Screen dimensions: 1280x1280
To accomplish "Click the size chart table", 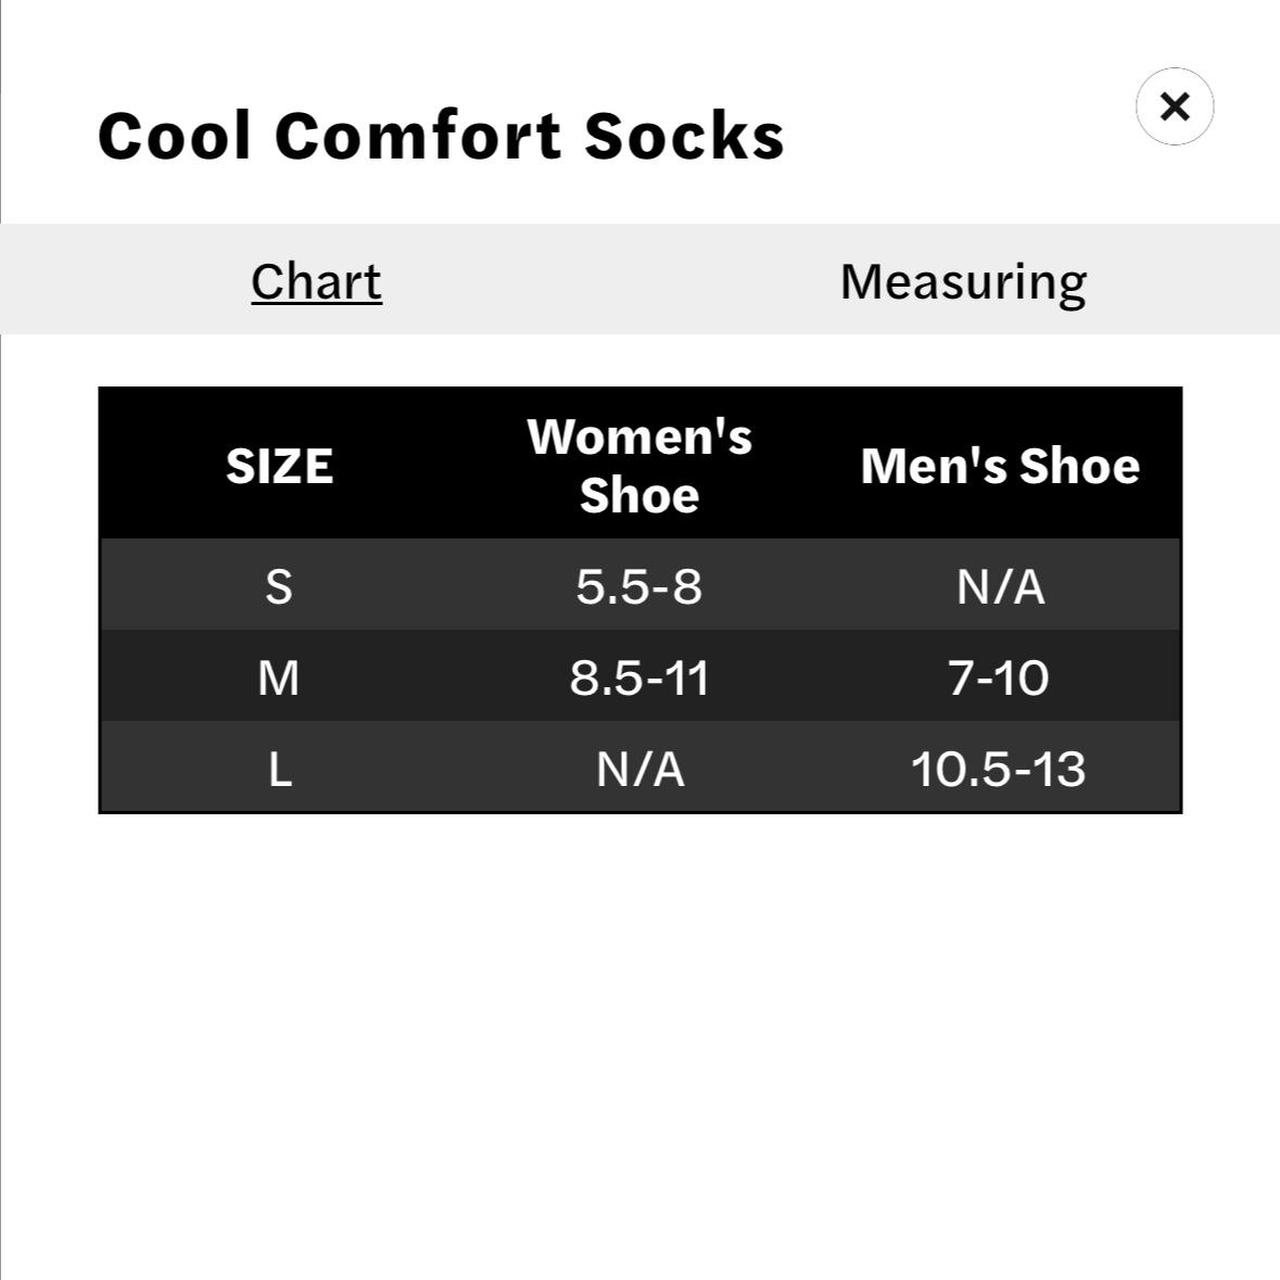I will point(640,600).
